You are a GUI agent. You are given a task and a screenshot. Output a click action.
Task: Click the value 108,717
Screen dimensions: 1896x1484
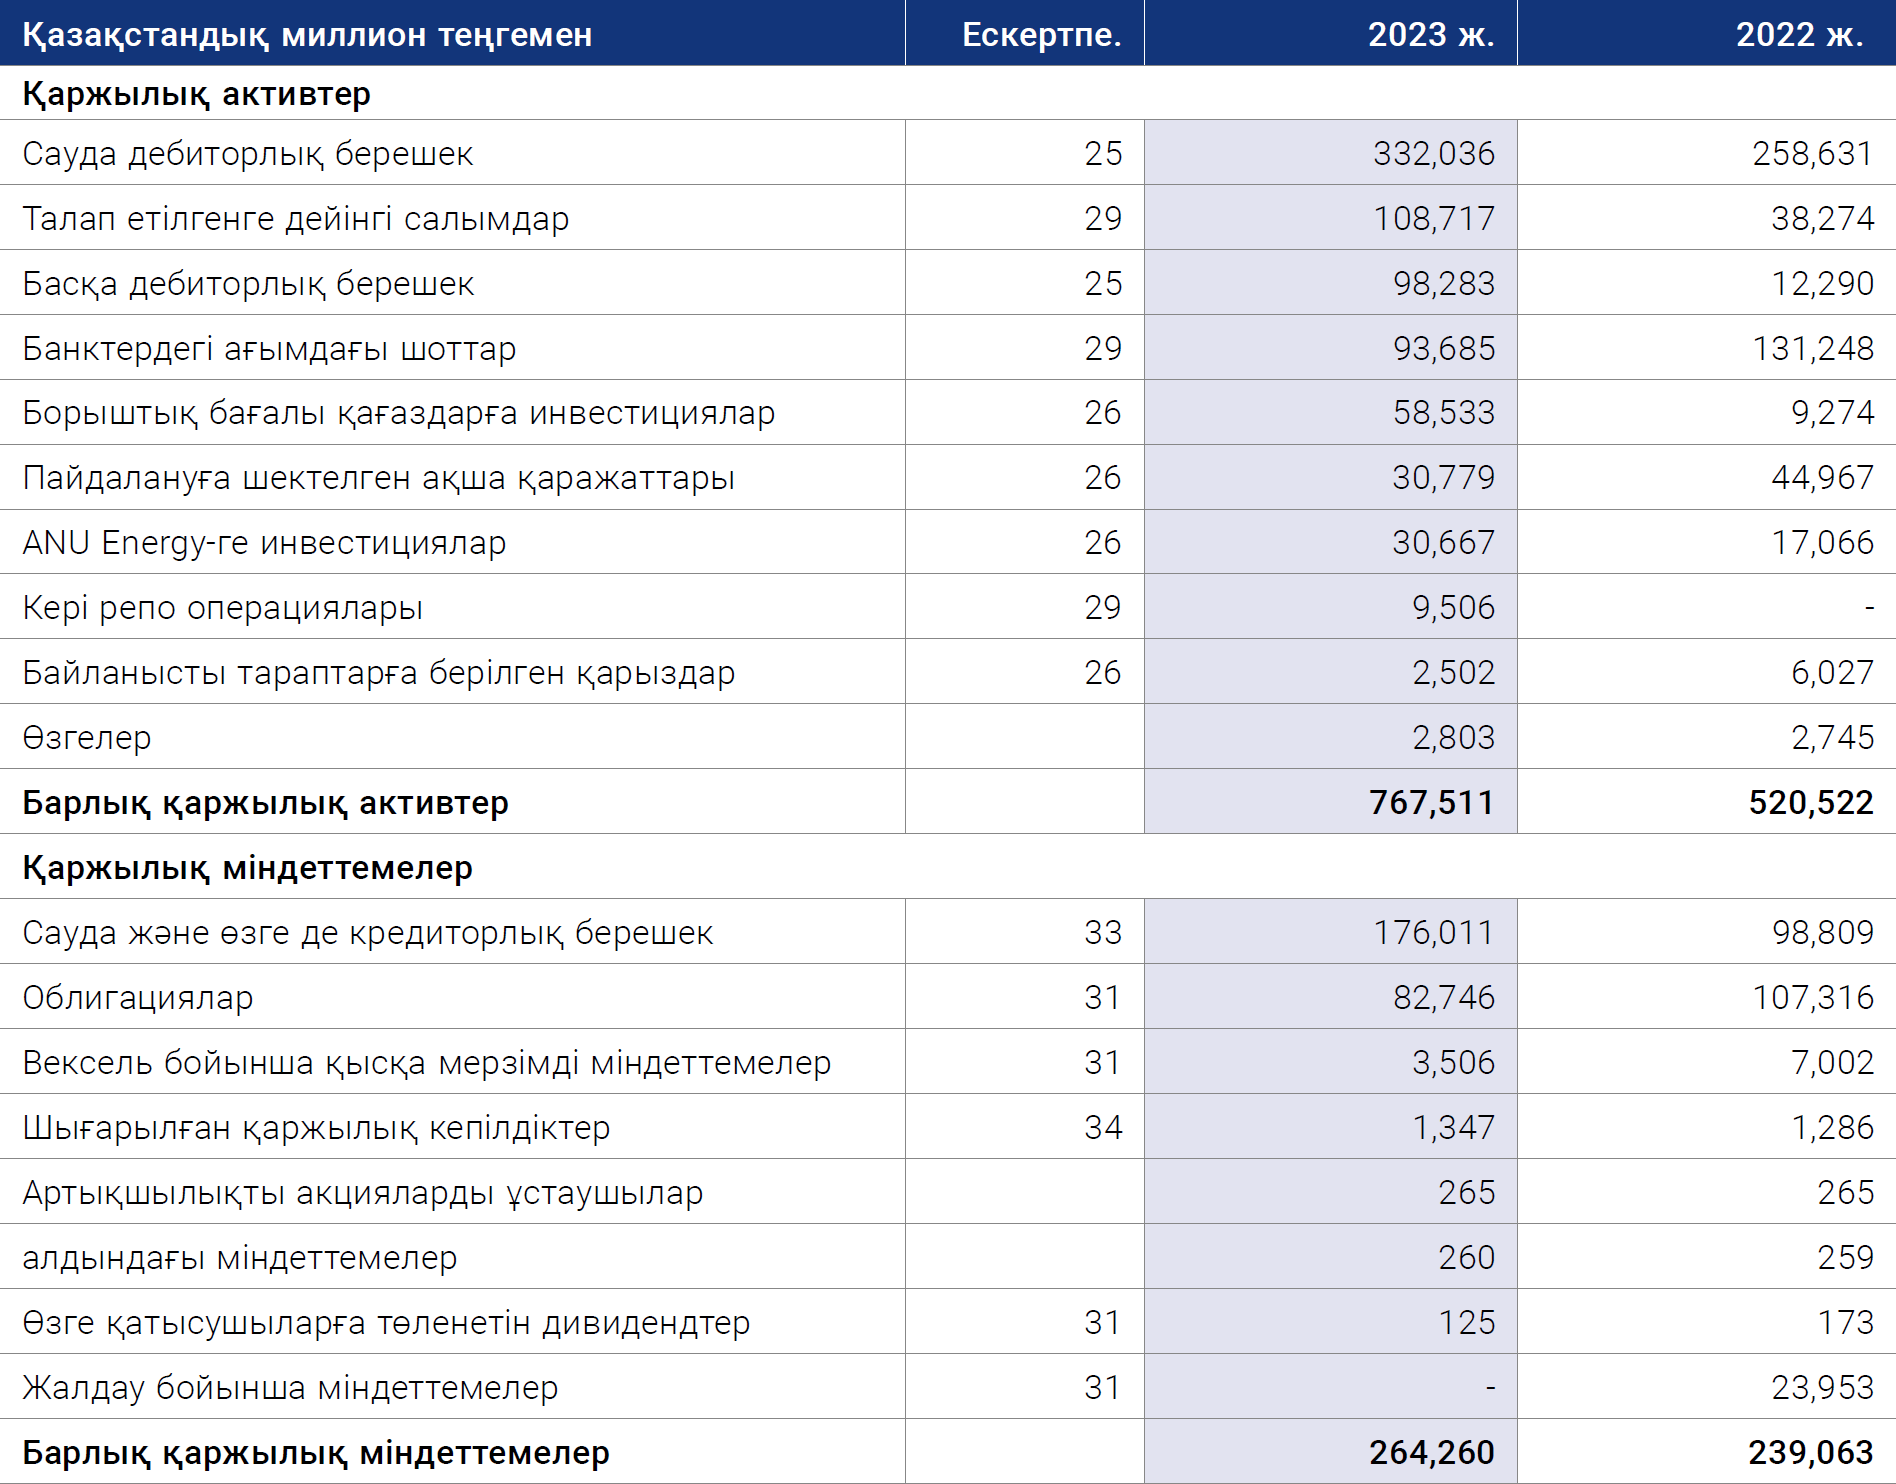1433,219
